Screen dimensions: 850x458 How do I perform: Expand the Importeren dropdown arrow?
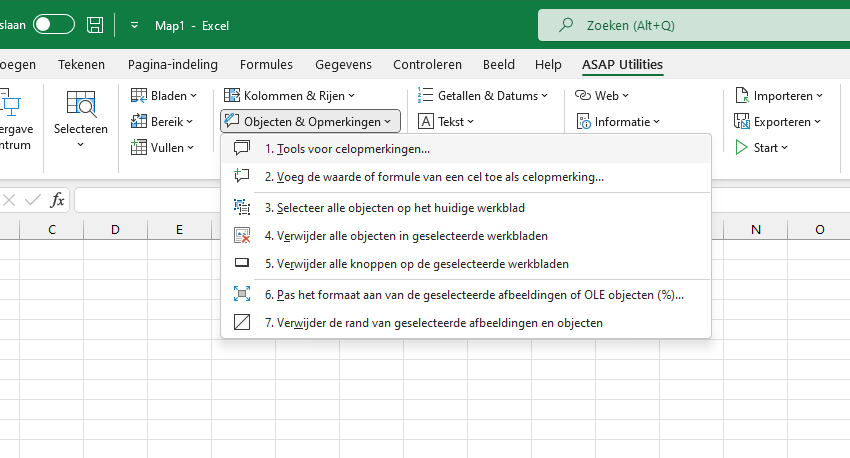(x=819, y=96)
